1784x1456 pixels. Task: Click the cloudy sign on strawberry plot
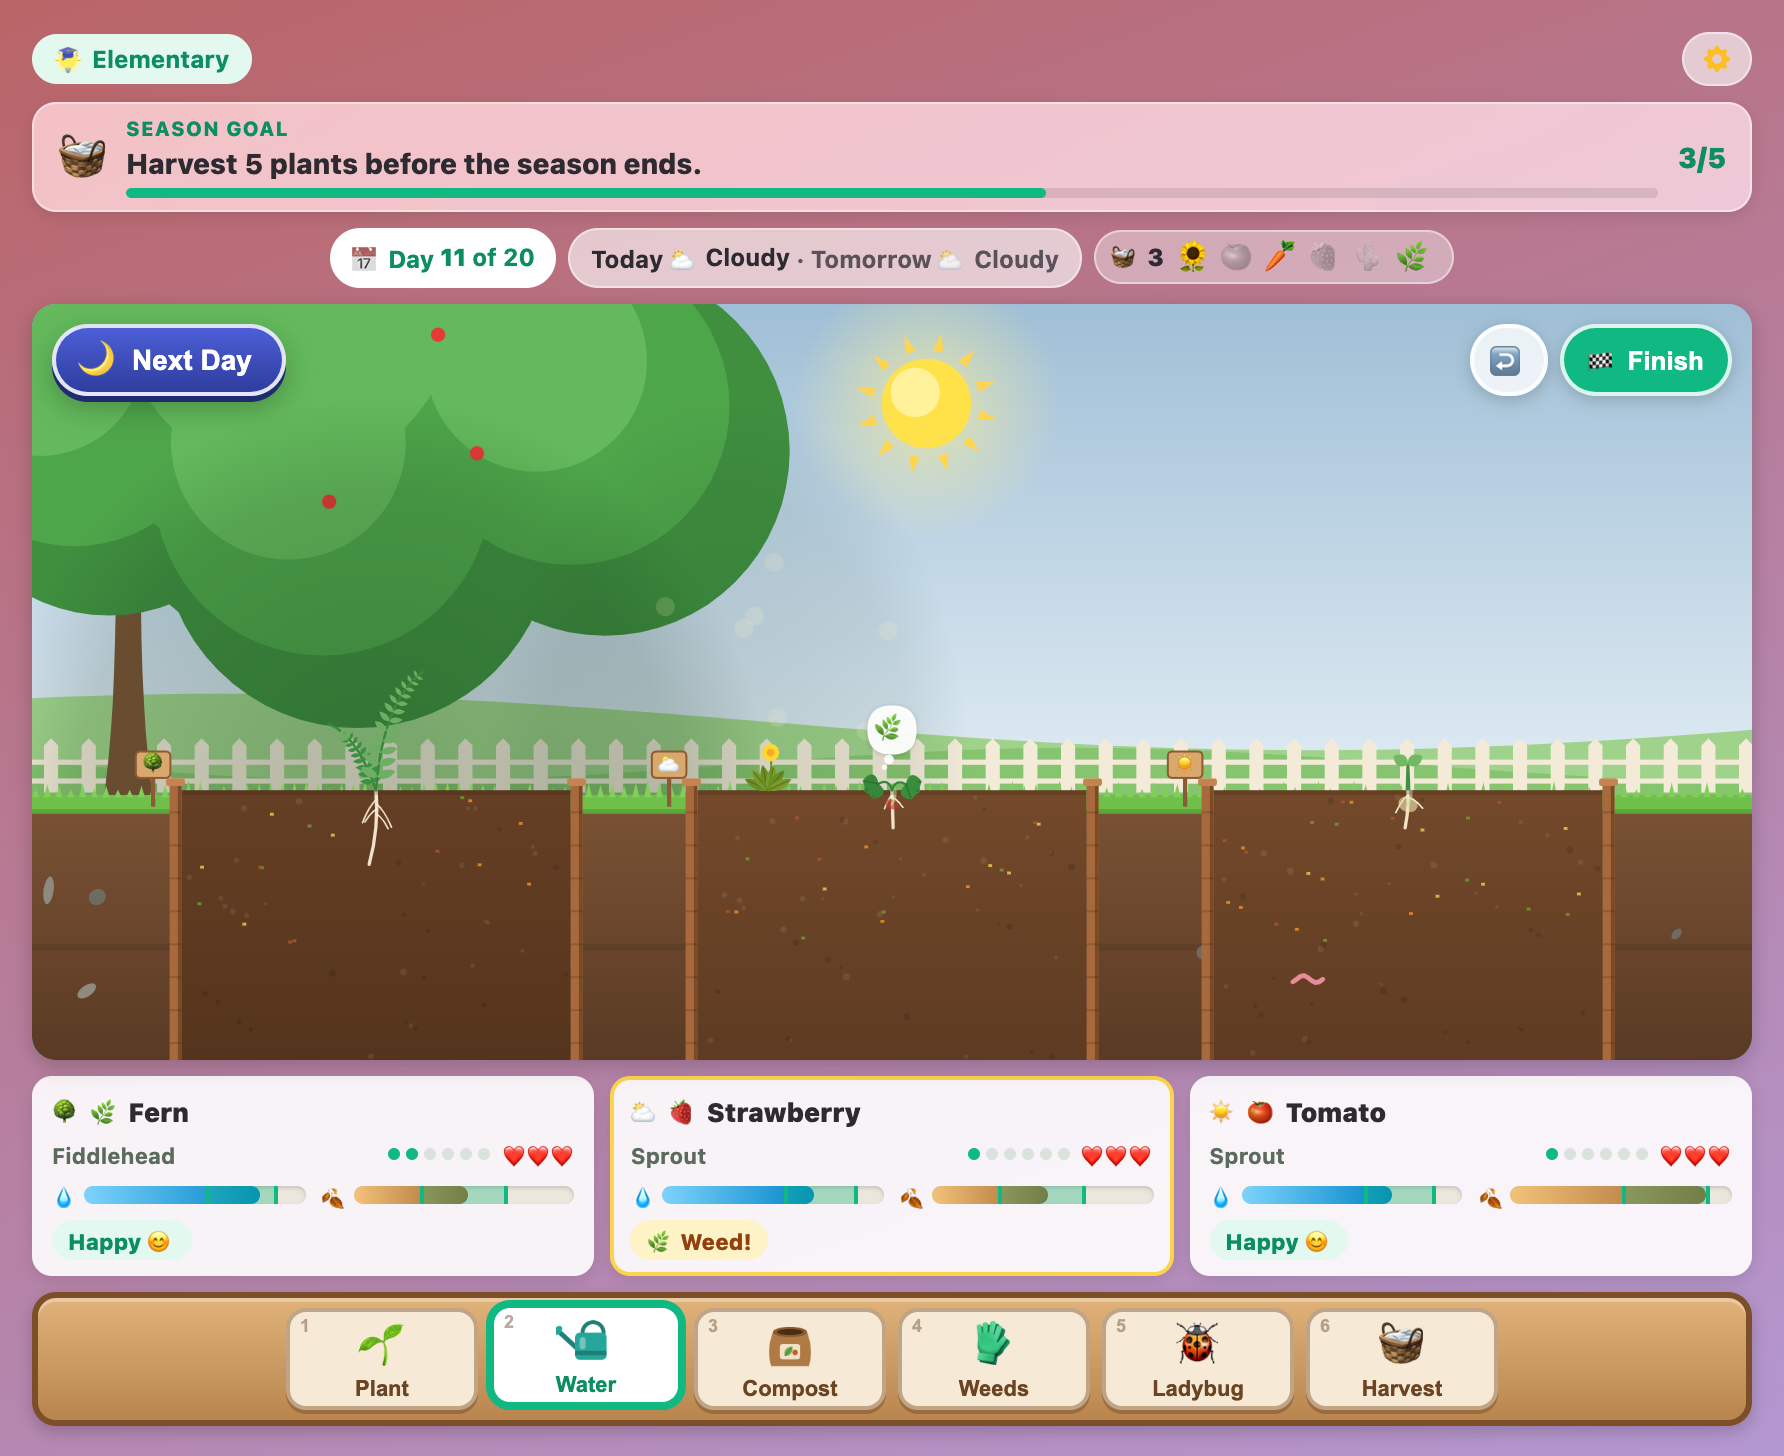tap(669, 767)
